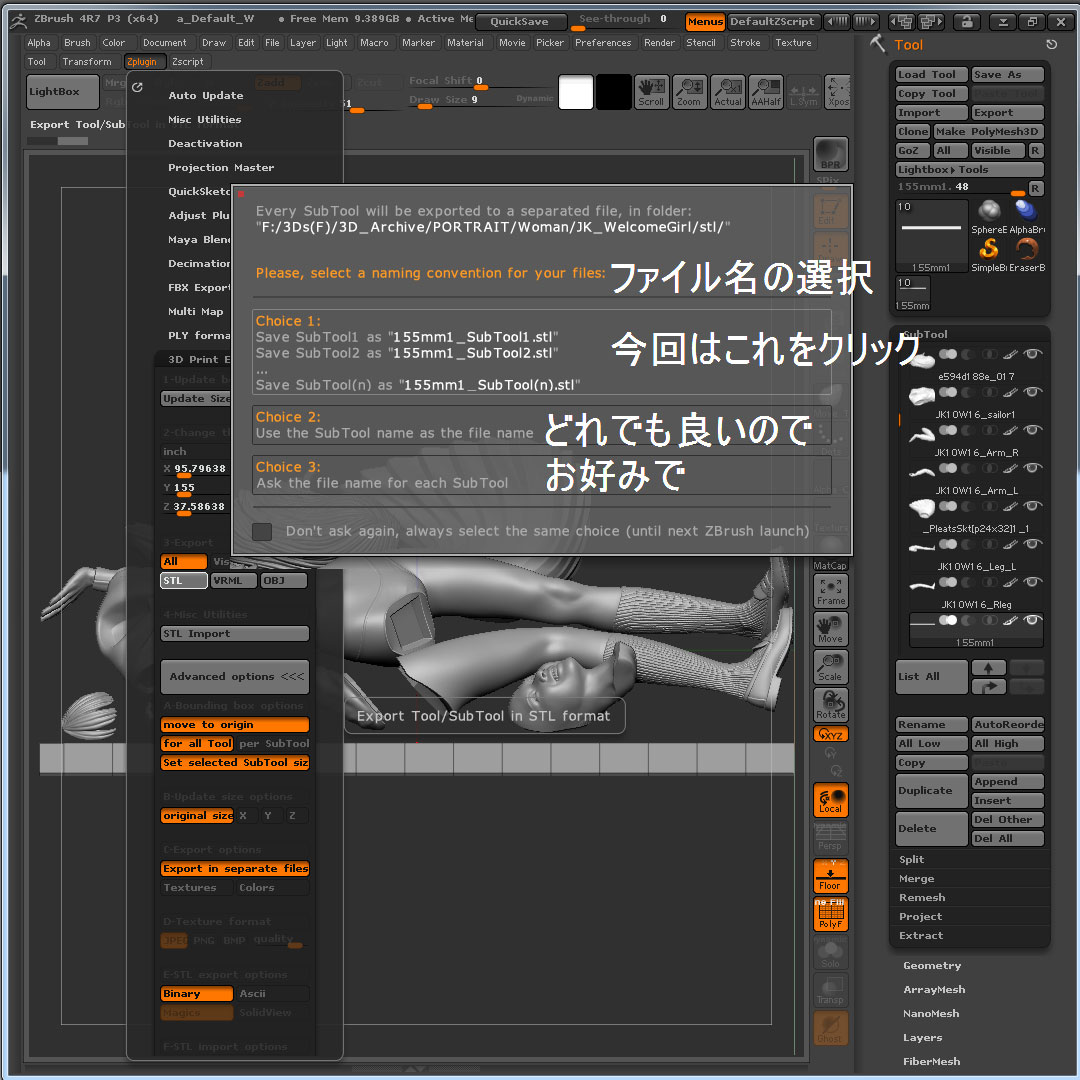Screen dimensions: 1080x1080
Task: Expand the ArrayMesh subpalette
Action: tap(934, 990)
